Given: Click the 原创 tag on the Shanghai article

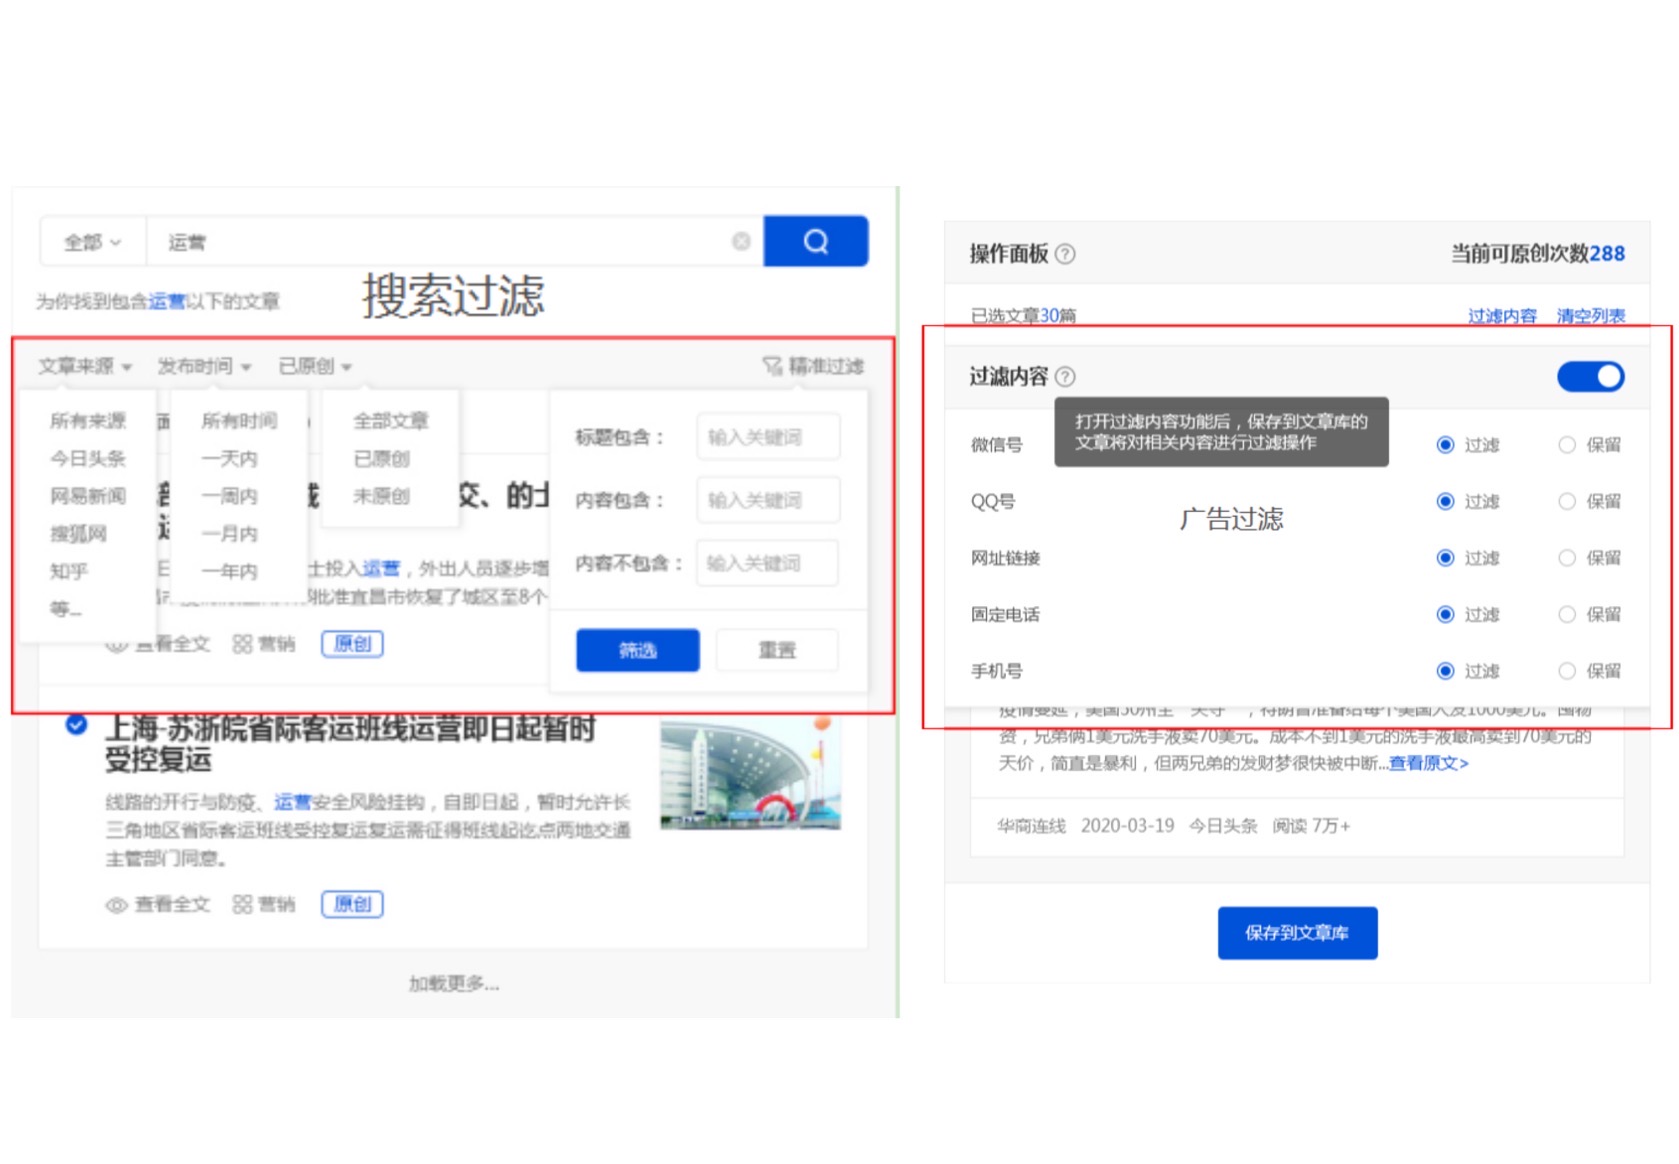Looking at the screenshot, I should [x=351, y=903].
